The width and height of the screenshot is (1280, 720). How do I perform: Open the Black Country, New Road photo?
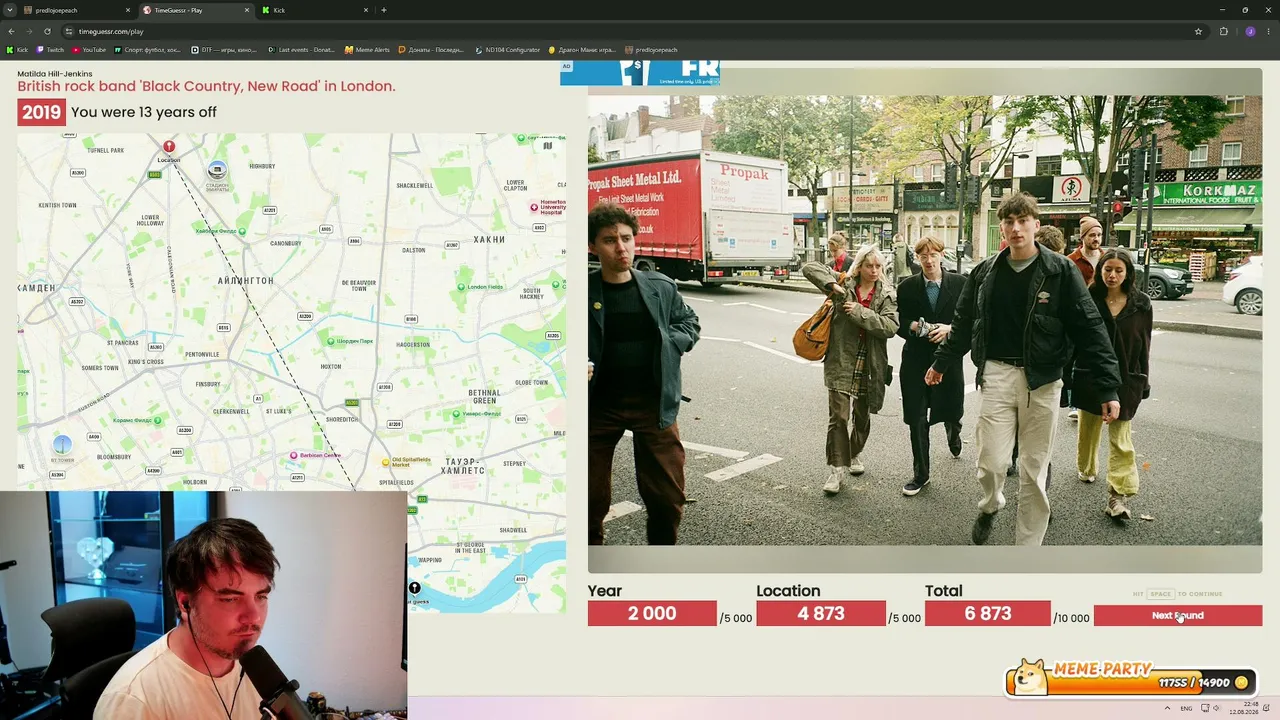coord(925,320)
